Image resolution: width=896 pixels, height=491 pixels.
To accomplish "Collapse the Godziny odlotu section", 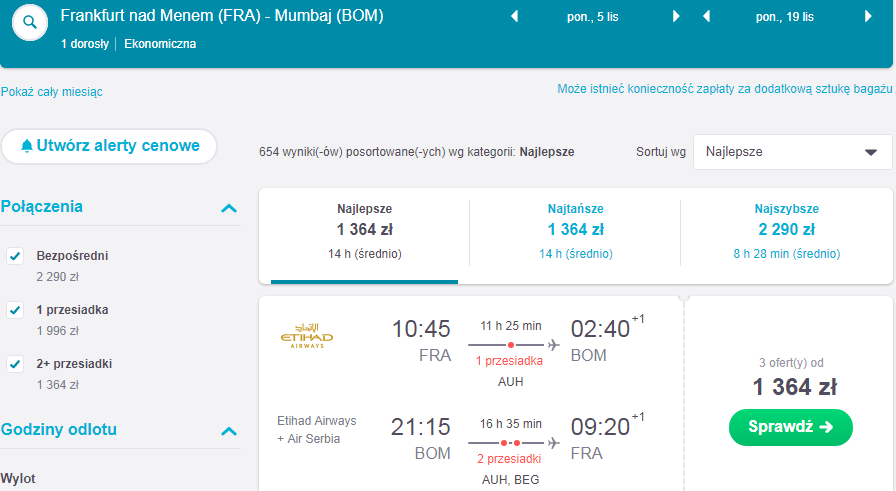I will pos(229,431).
